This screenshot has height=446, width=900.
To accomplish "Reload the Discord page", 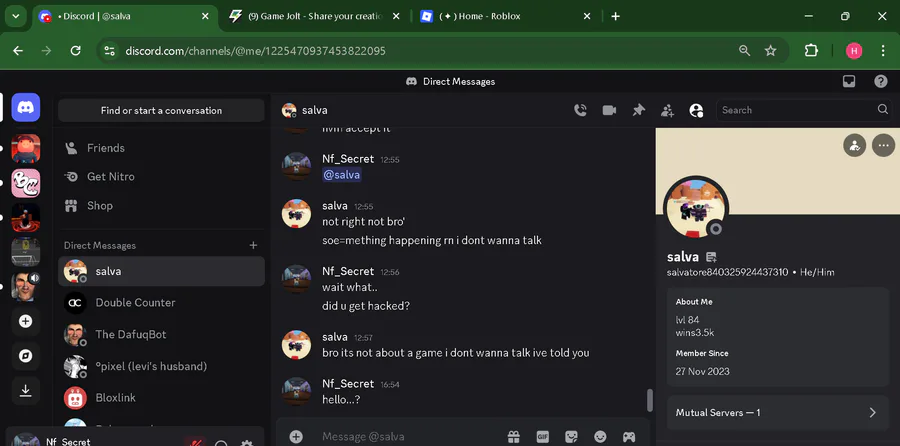I will click(75, 51).
